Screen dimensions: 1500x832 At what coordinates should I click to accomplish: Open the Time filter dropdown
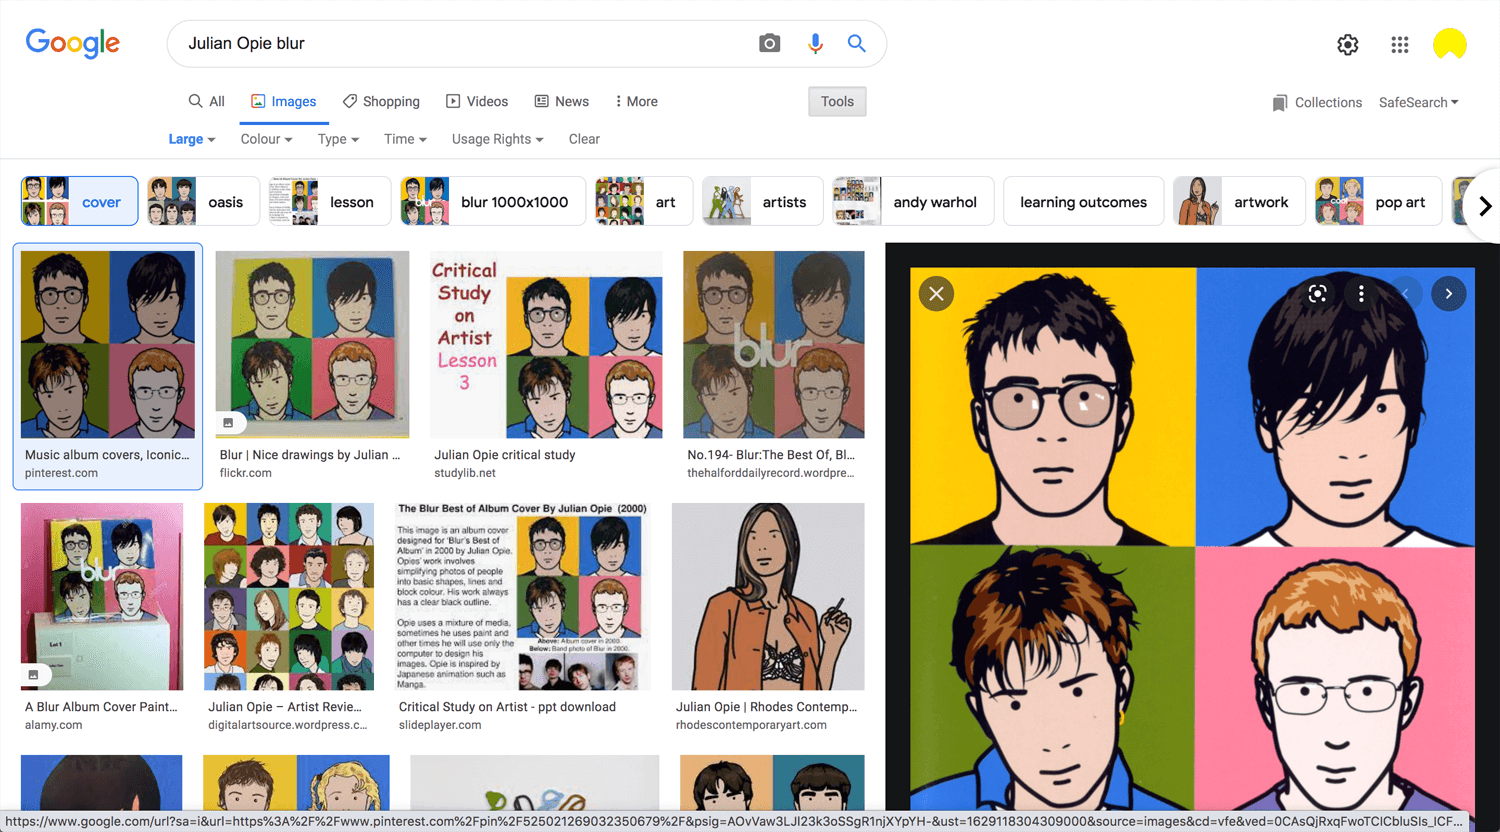(405, 139)
